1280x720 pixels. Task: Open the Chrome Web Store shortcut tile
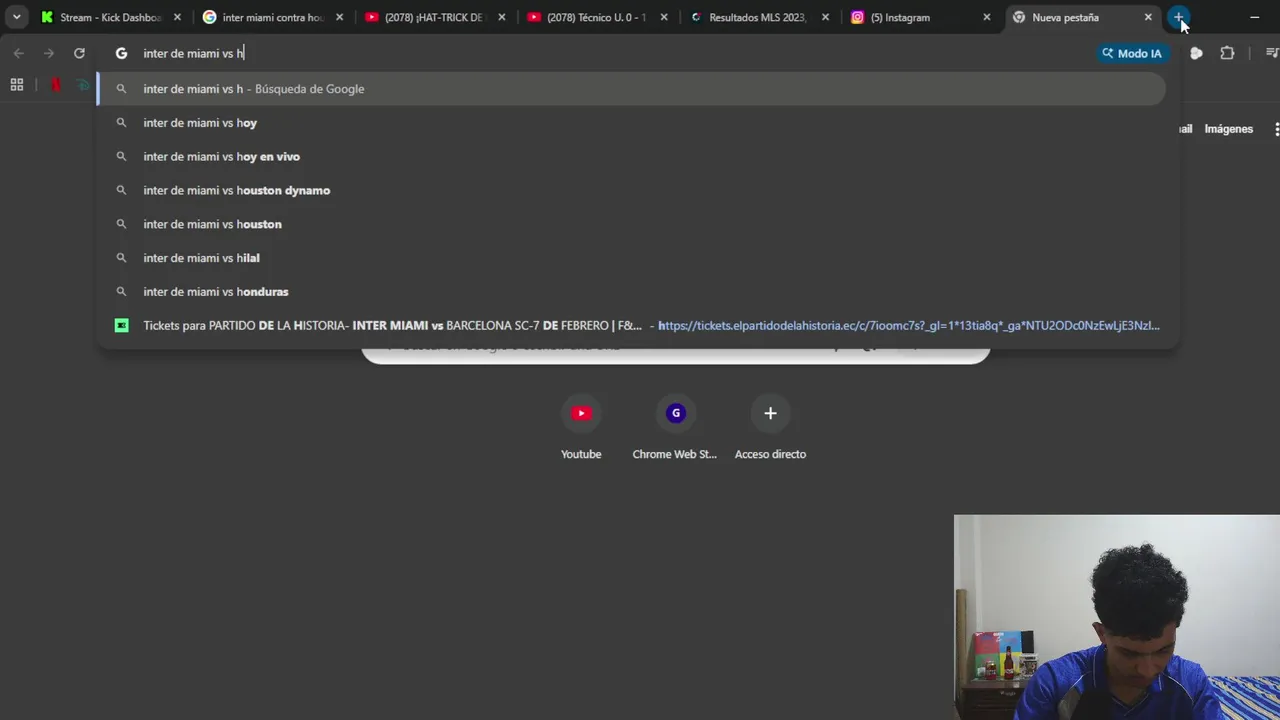click(675, 428)
